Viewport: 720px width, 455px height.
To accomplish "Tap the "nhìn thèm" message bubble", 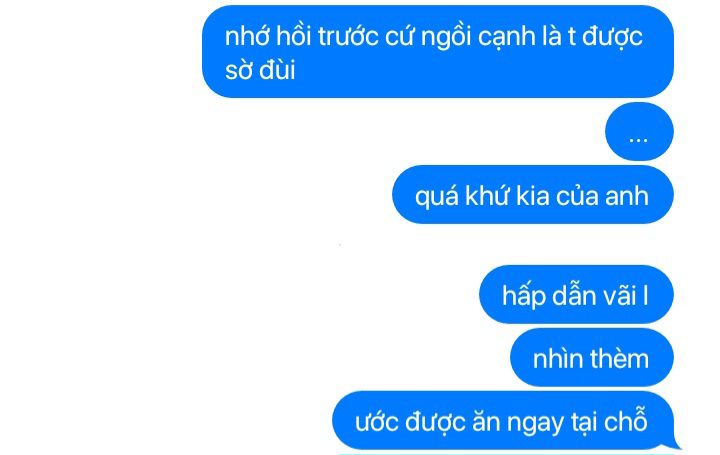I will (x=592, y=357).
